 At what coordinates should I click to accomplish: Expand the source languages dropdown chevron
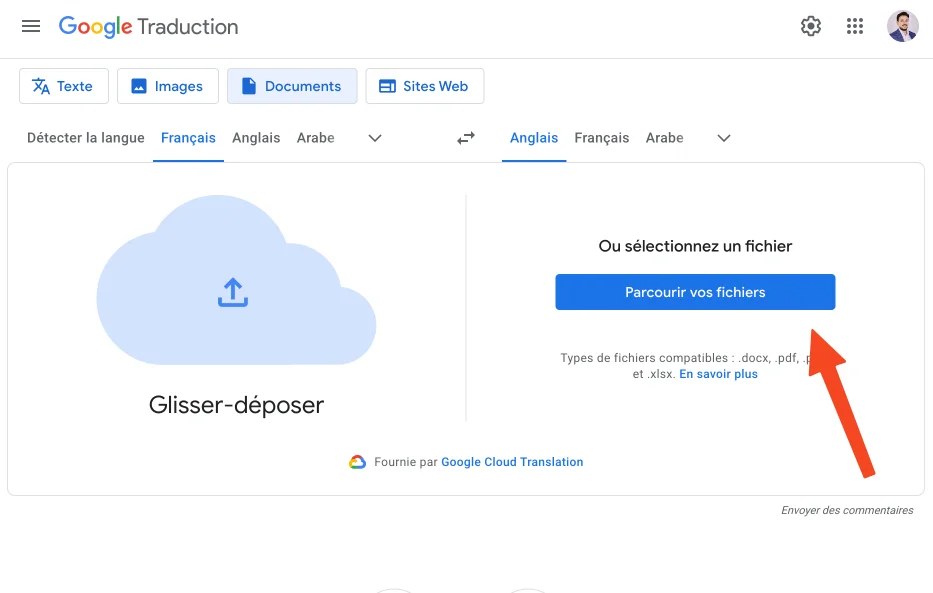[x=375, y=139]
